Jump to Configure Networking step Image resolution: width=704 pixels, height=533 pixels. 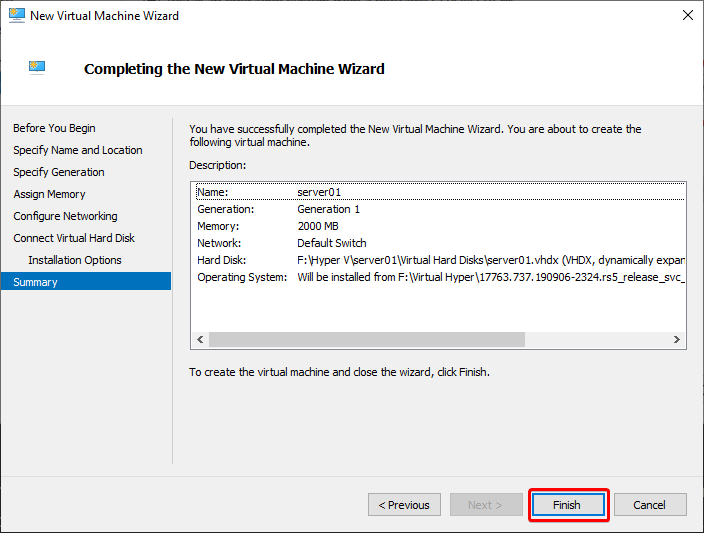coord(66,216)
